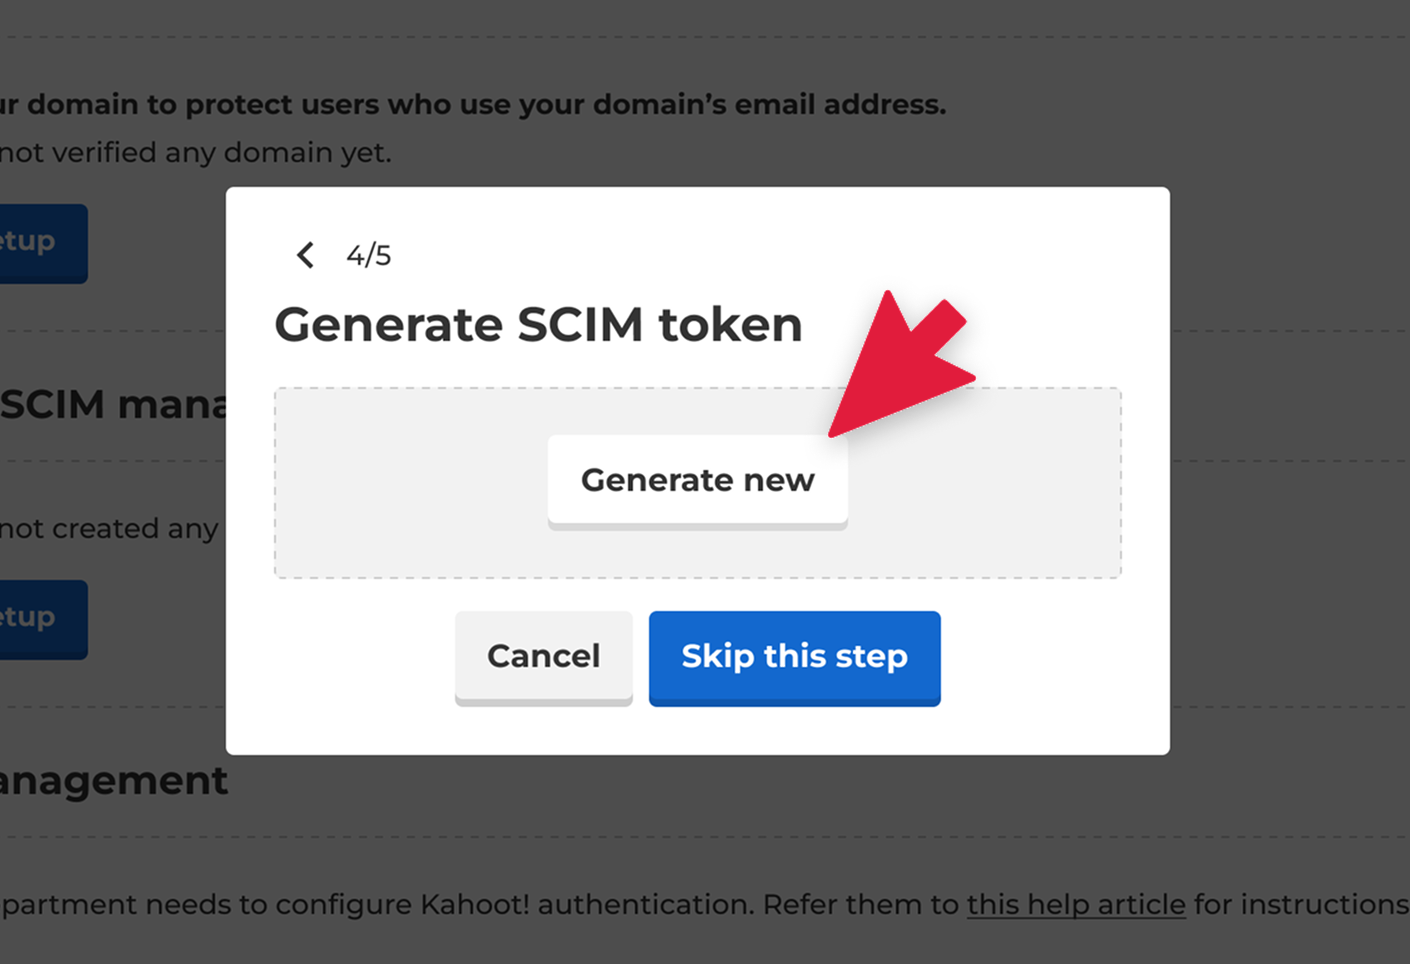
Task: Click the Generate new button
Action: tap(697, 480)
